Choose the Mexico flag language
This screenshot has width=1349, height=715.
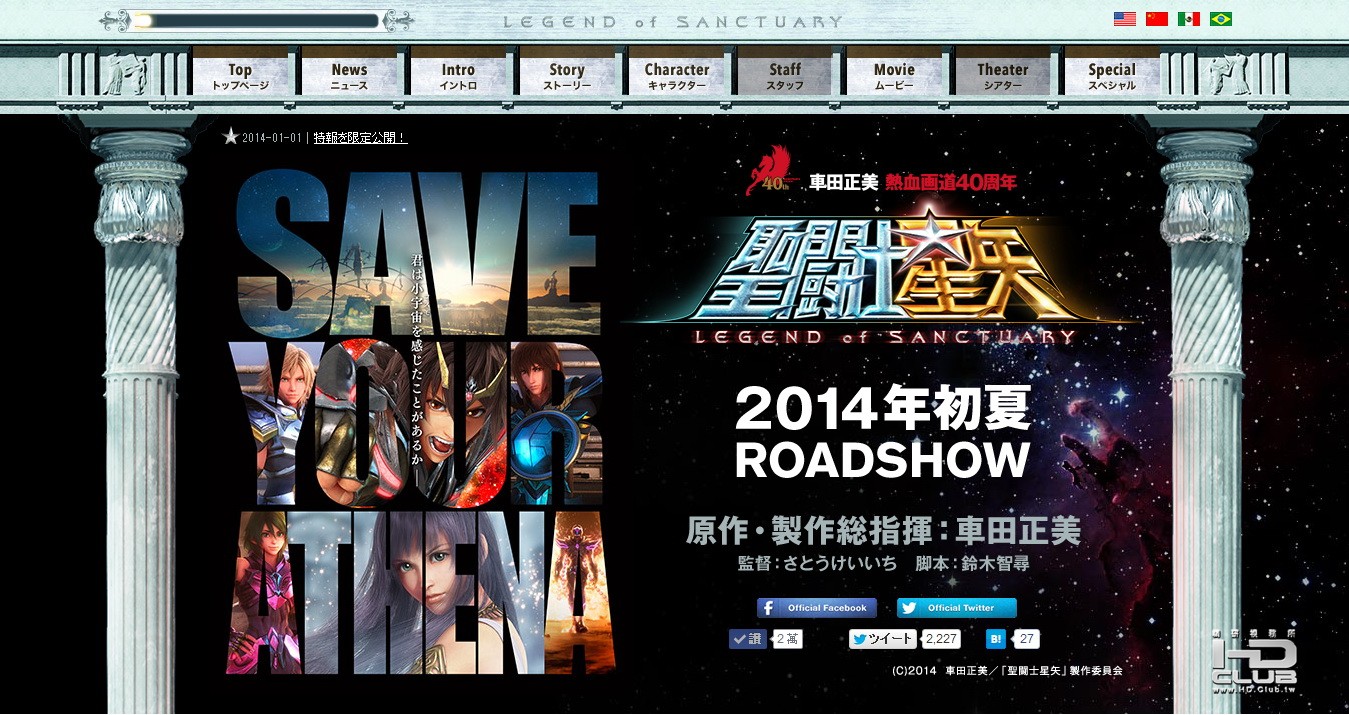point(1189,19)
